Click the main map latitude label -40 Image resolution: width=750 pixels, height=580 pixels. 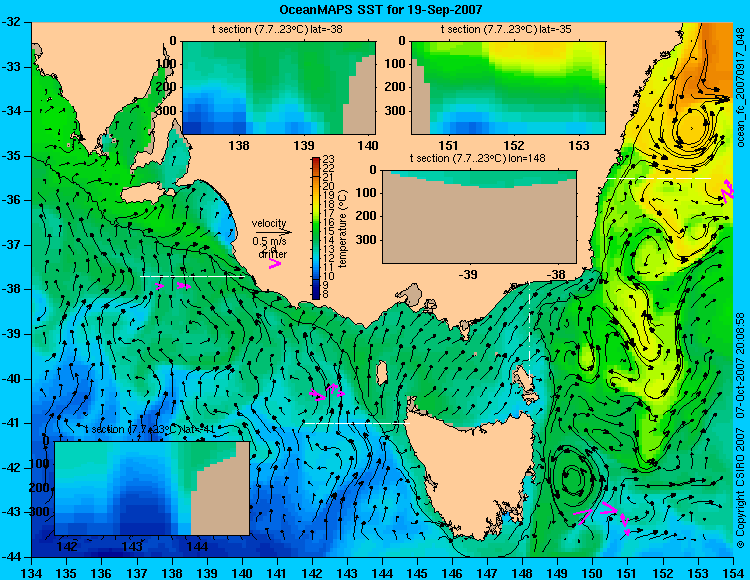[x=11, y=379]
